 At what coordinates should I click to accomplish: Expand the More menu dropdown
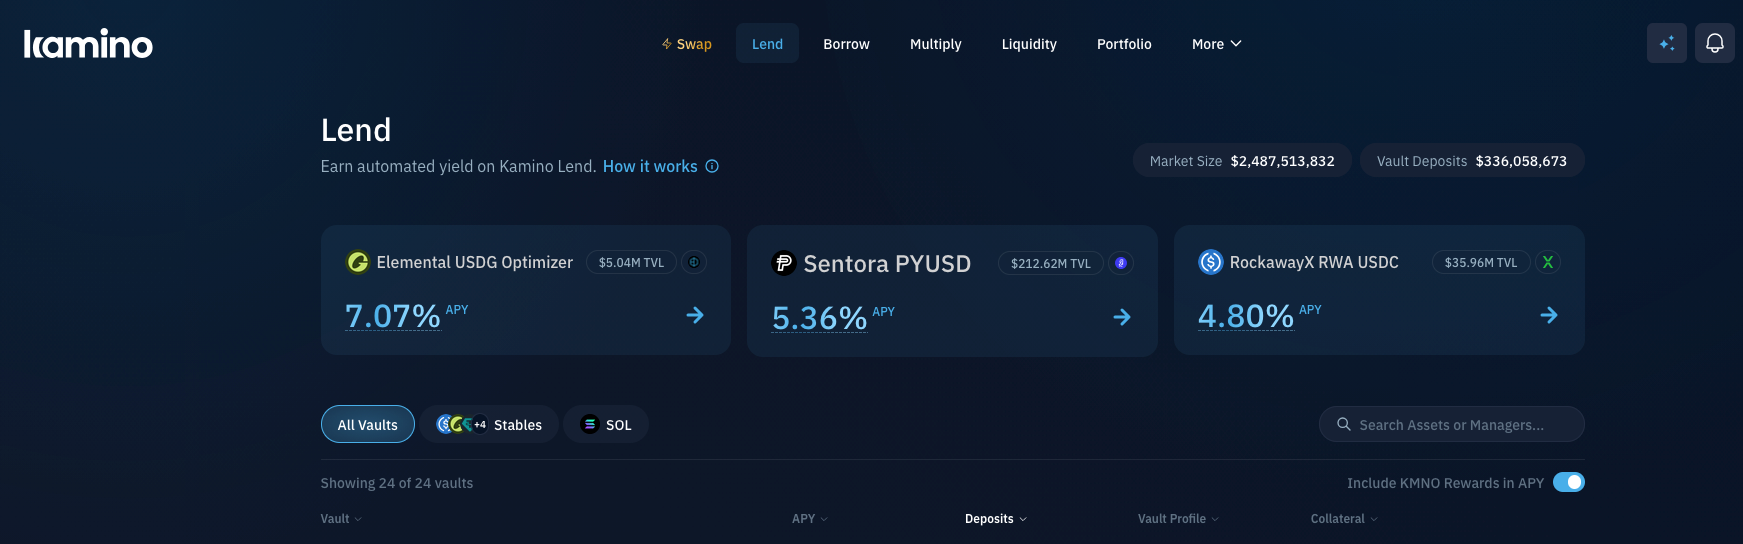tap(1216, 44)
